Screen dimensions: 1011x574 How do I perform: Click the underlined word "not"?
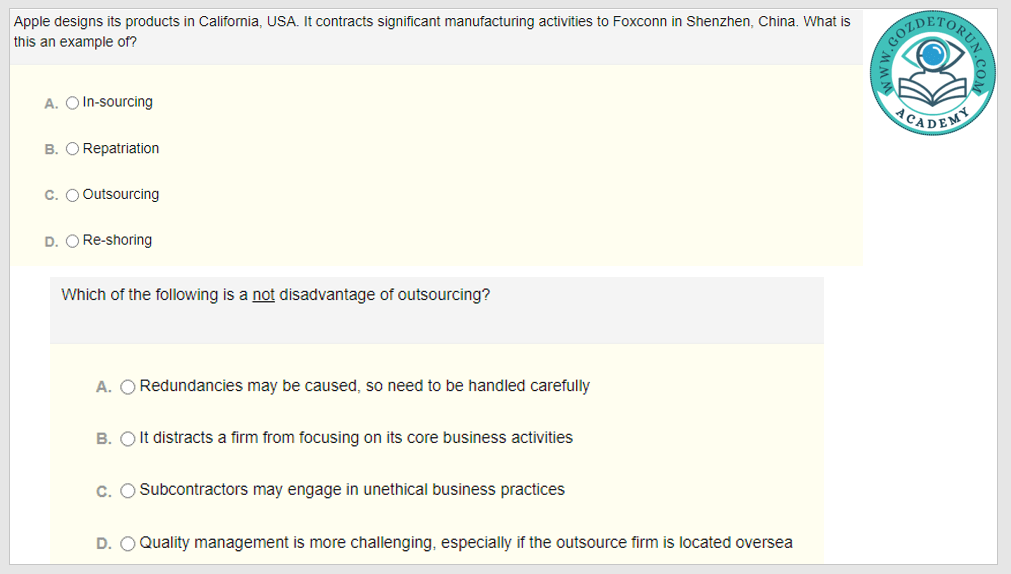[263, 295]
